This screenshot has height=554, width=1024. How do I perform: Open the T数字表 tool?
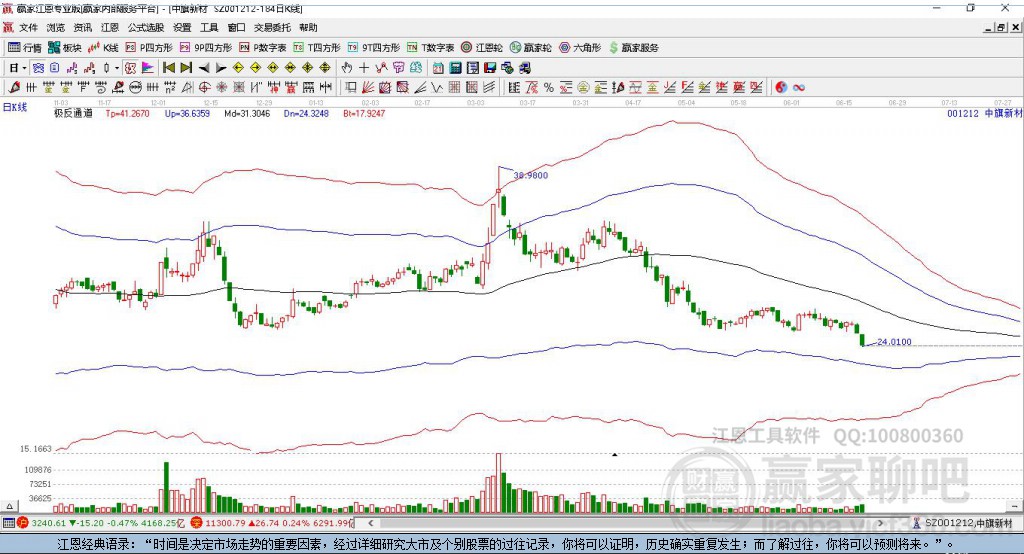tap(430, 48)
